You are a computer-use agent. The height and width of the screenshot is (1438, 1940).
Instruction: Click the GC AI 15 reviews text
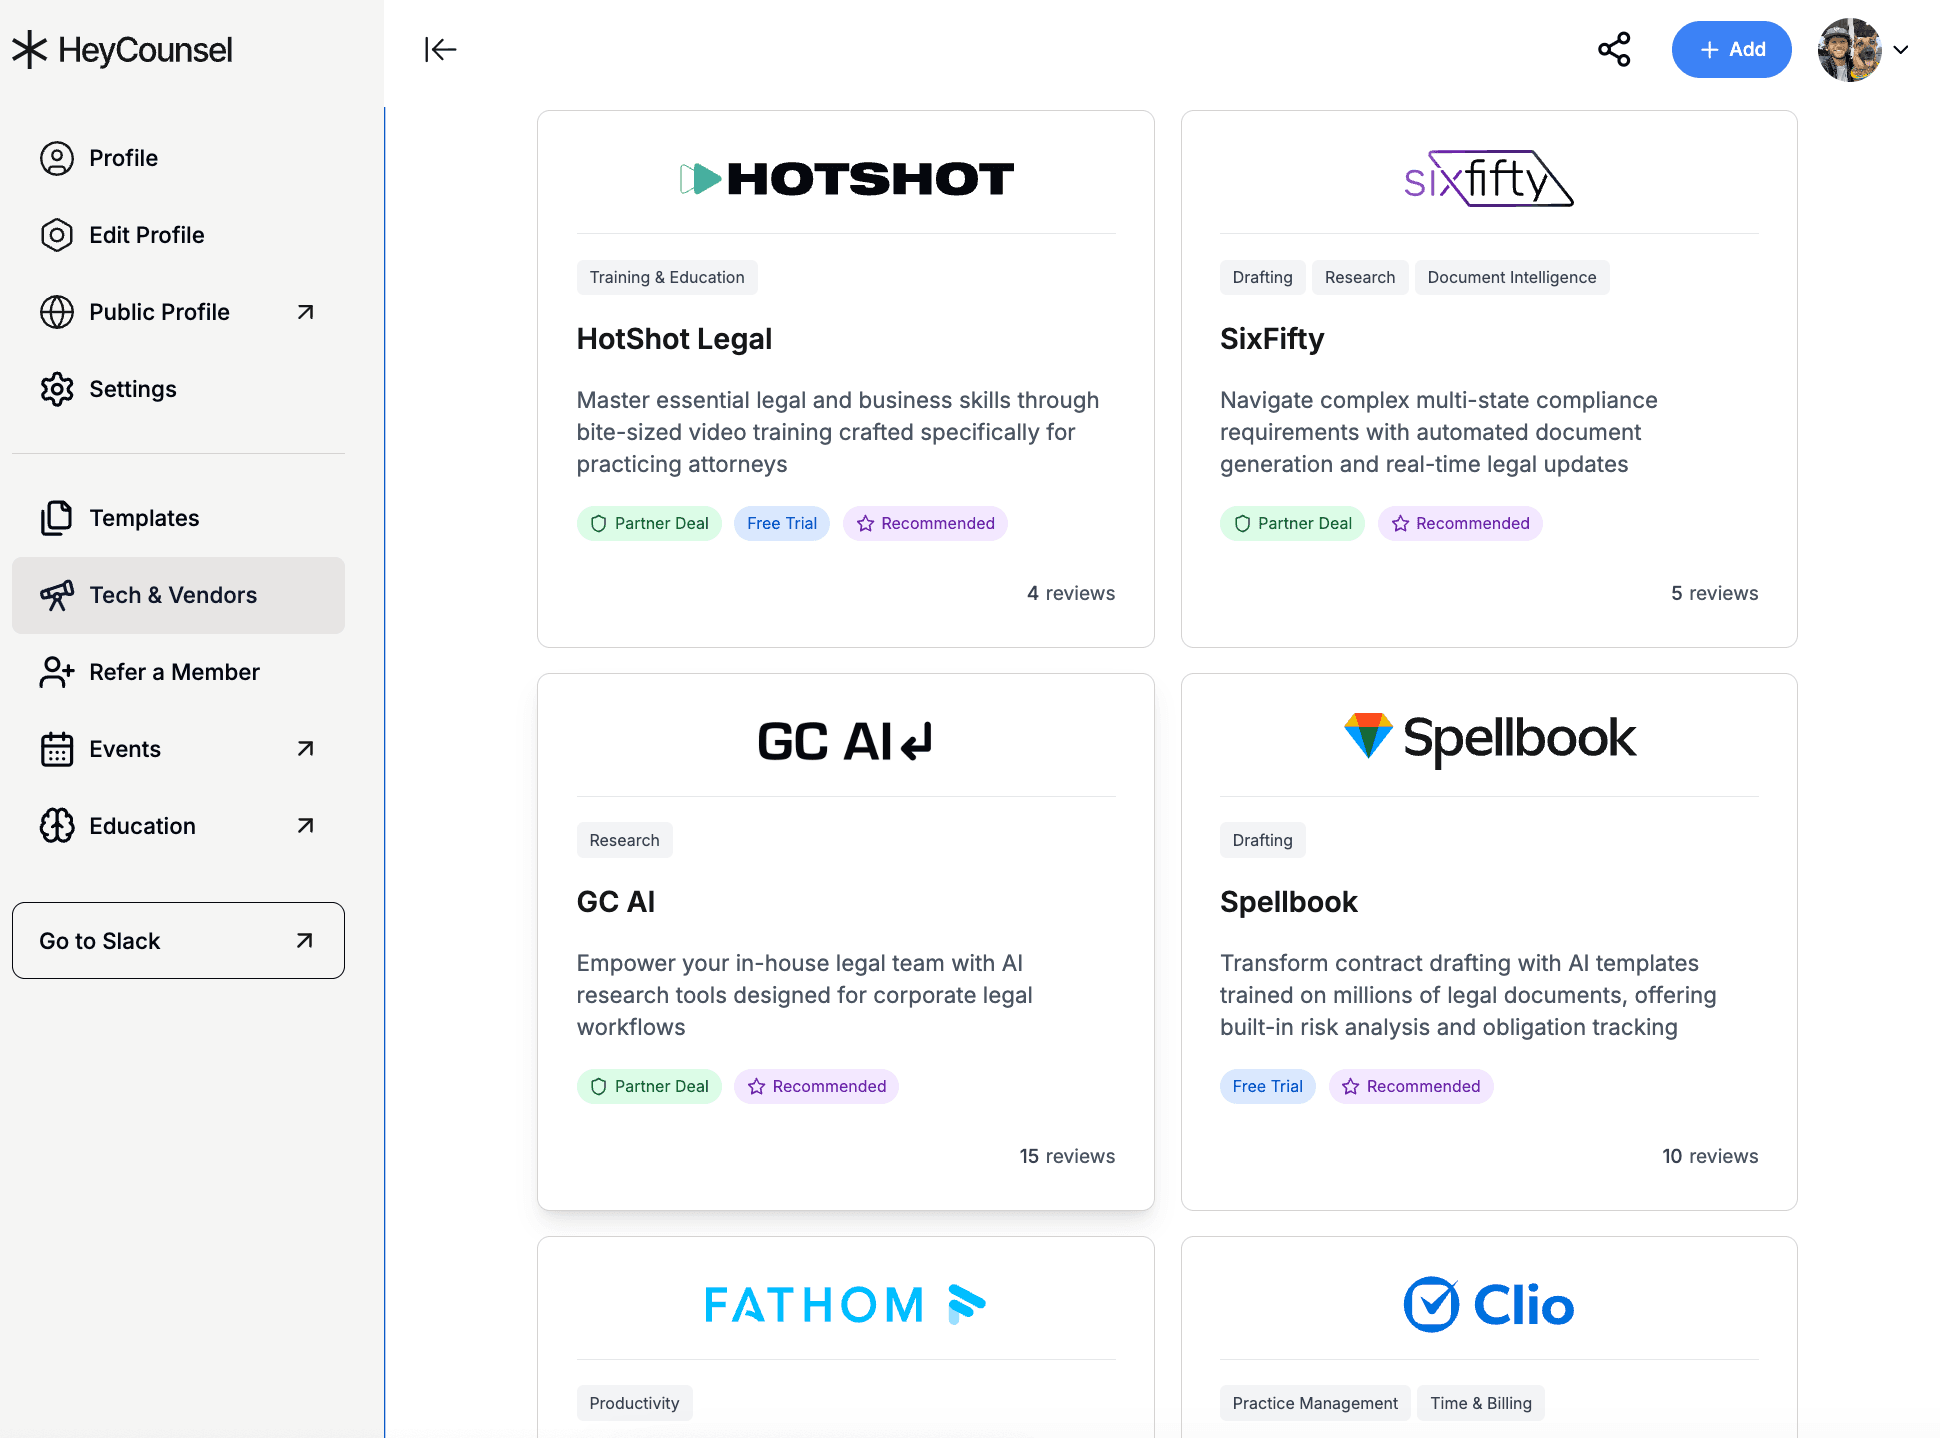1066,1156
